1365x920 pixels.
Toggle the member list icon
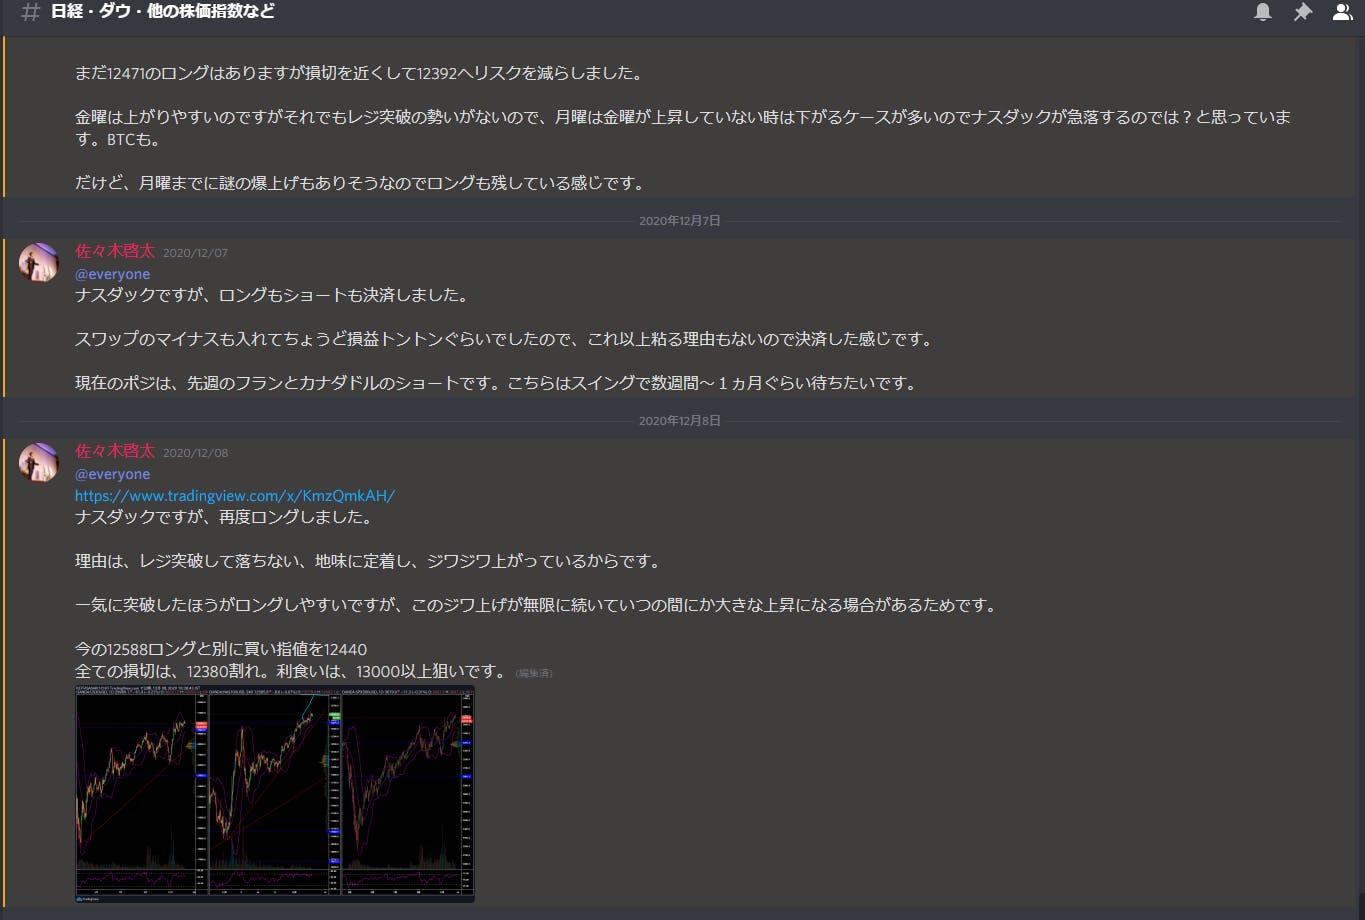[1342, 12]
